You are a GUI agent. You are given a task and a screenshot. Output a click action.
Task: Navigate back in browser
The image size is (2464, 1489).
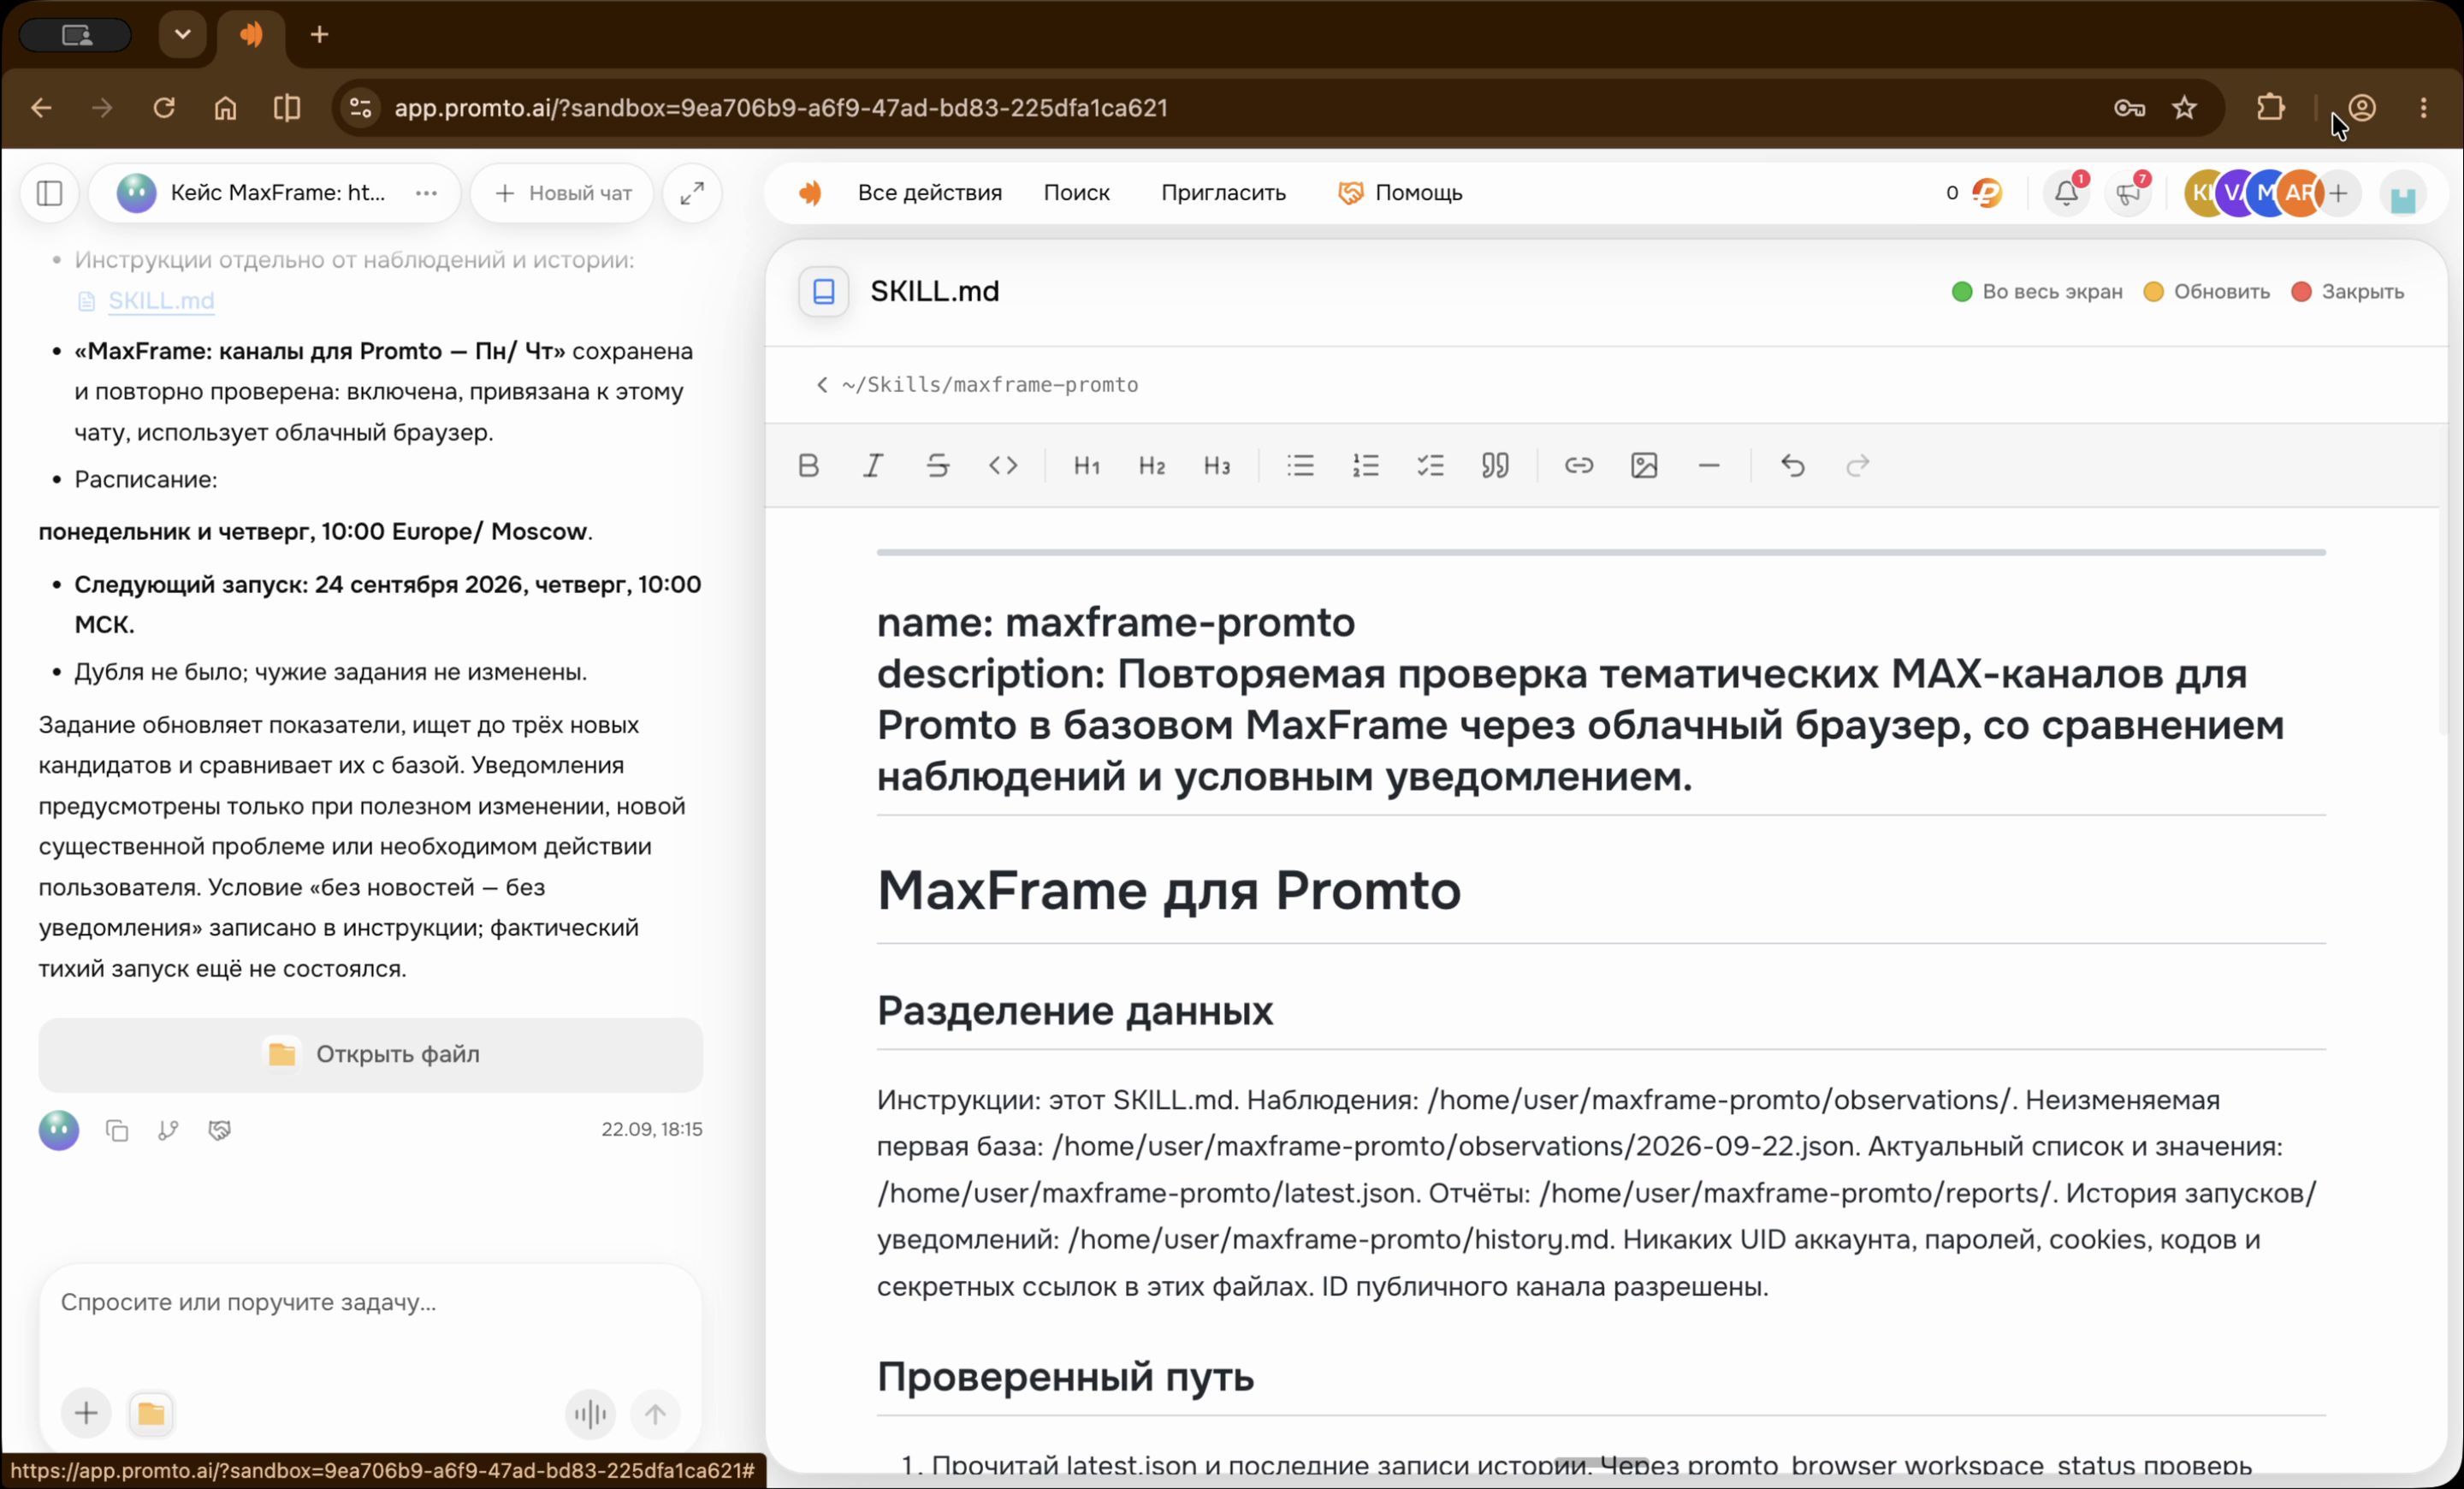coord(41,108)
